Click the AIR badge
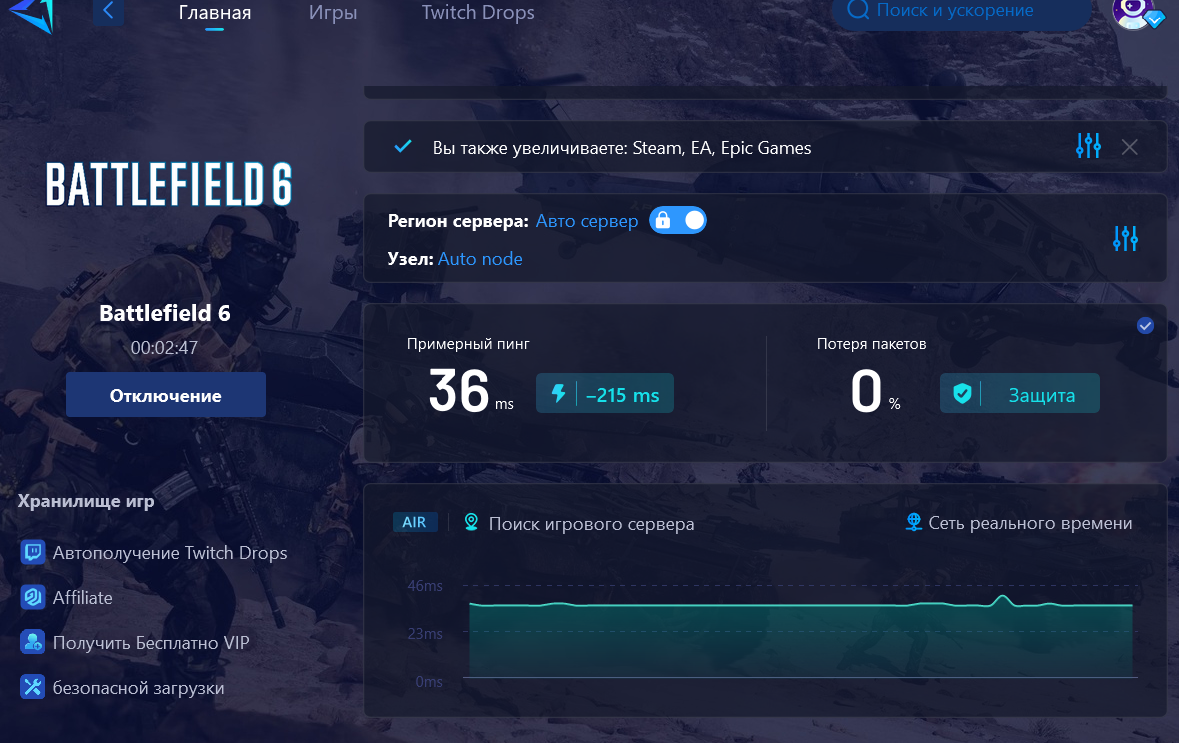This screenshot has height=743, width=1179. [414, 522]
